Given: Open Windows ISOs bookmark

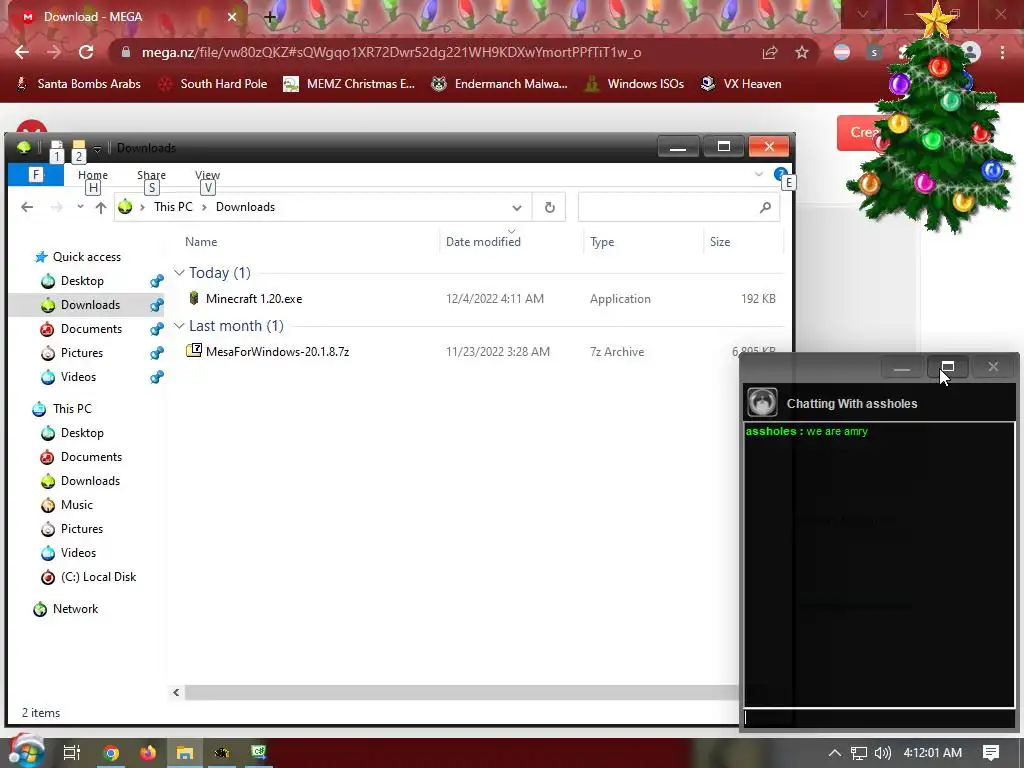Looking at the screenshot, I should click(634, 84).
